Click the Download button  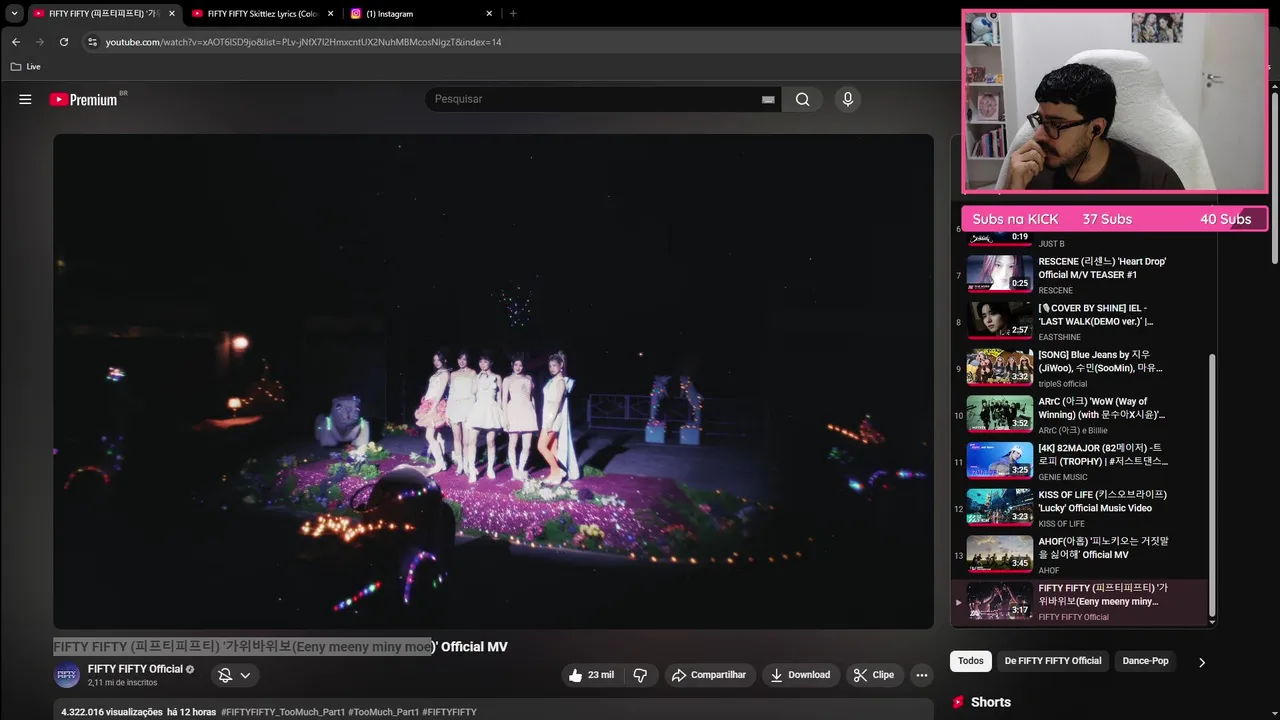point(800,675)
